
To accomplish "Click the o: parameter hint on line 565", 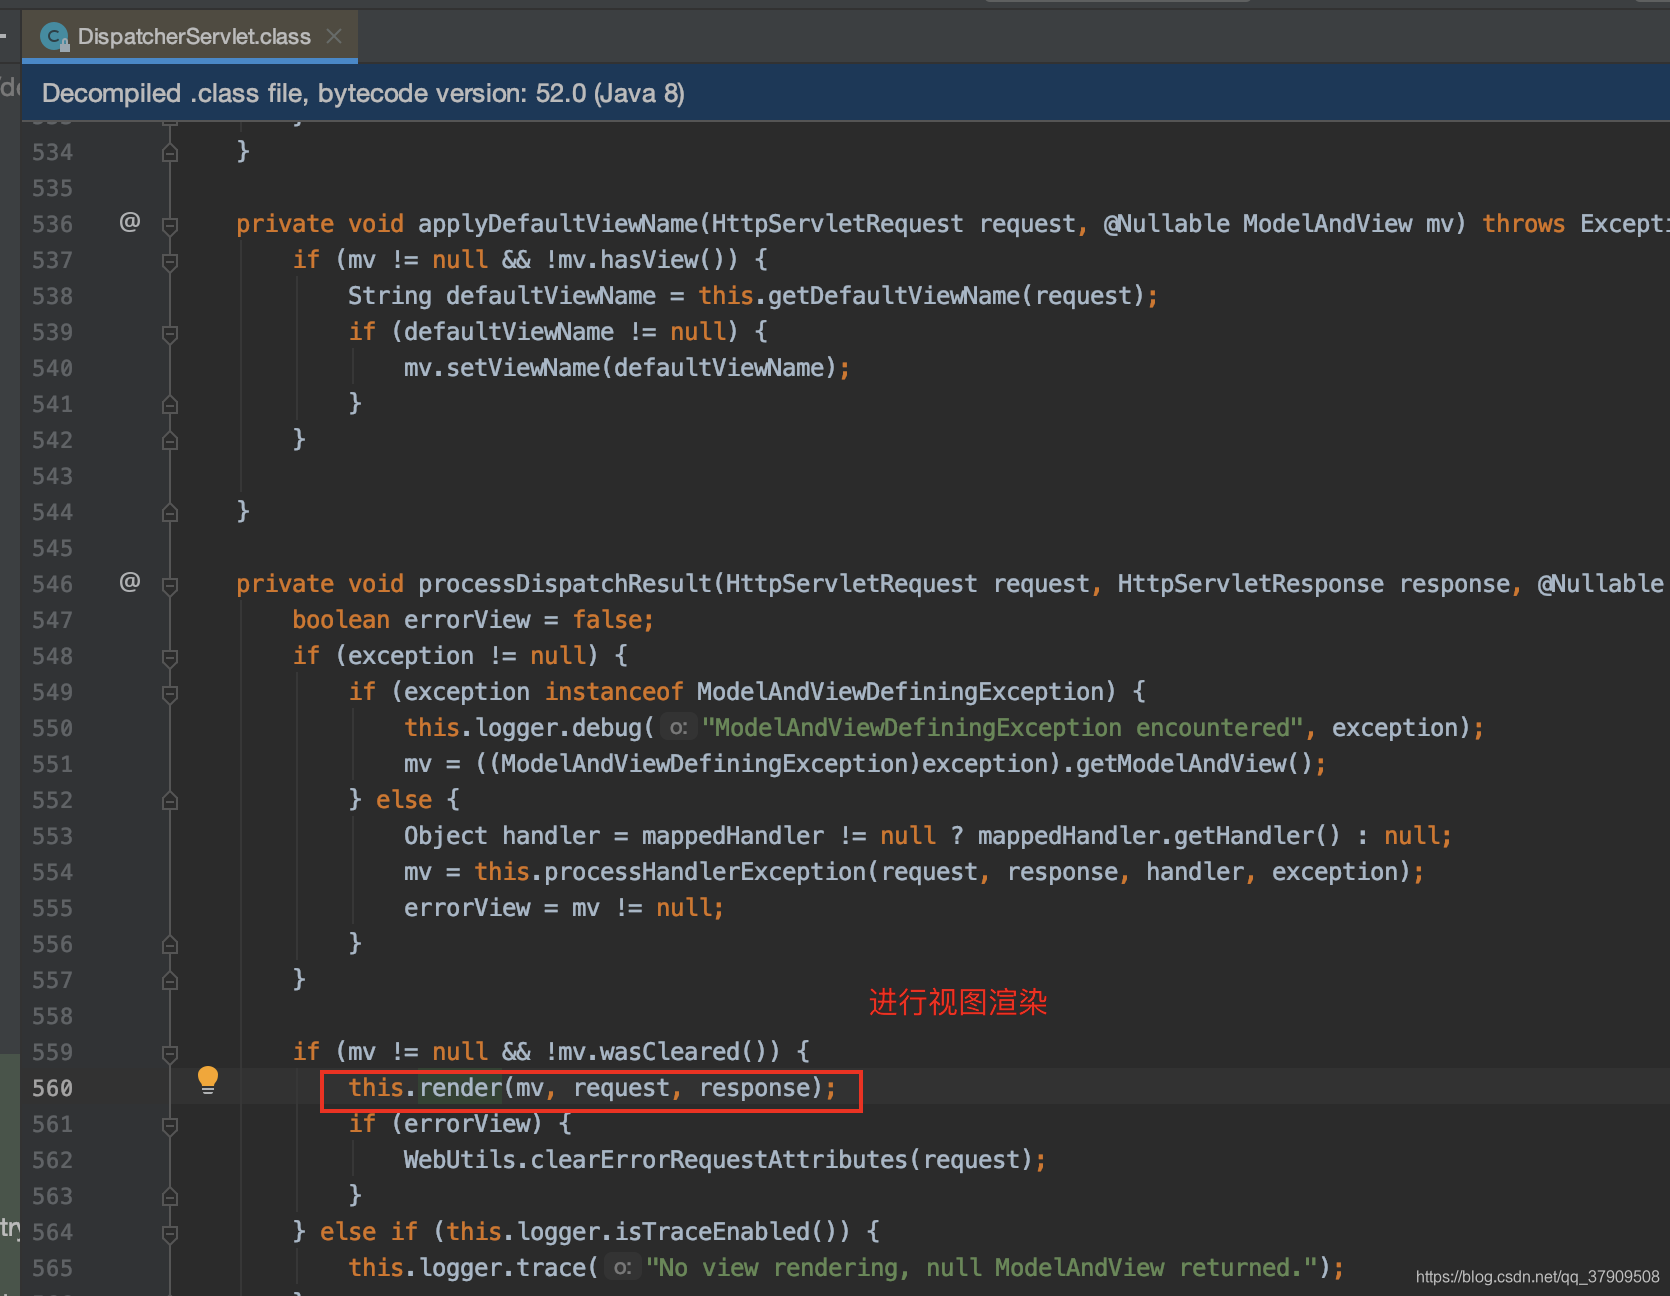I will tap(622, 1268).
